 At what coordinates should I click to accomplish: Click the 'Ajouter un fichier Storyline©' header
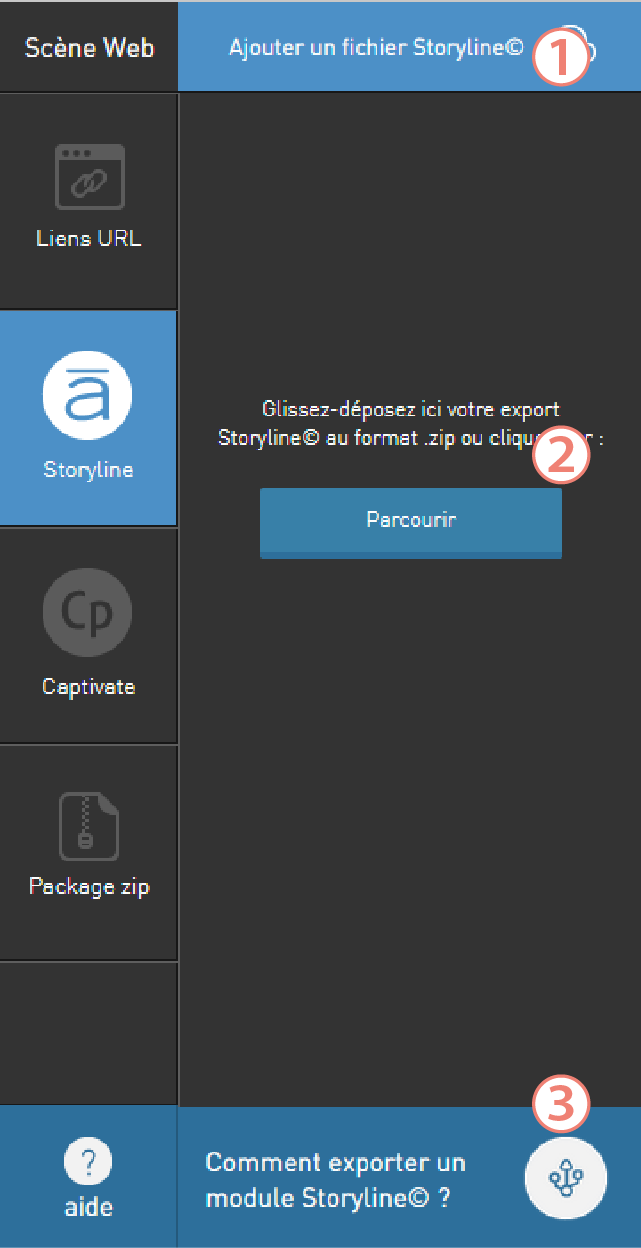pos(376,47)
